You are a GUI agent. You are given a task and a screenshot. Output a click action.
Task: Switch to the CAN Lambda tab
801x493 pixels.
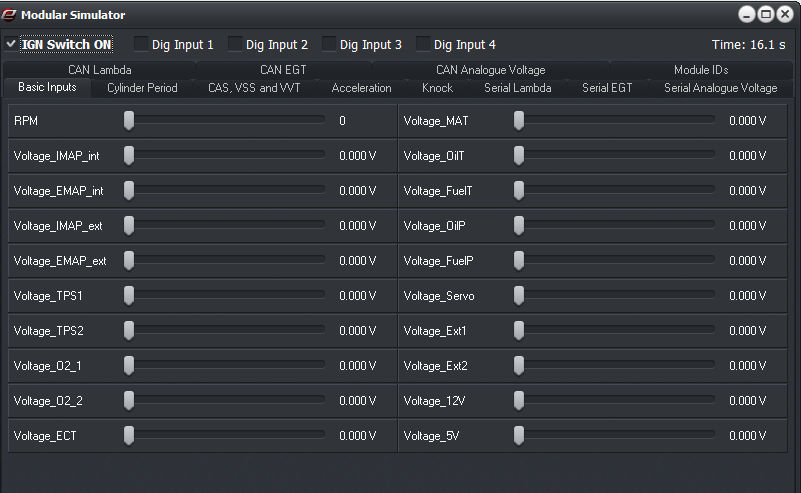pyautogui.click(x=100, y=69)
